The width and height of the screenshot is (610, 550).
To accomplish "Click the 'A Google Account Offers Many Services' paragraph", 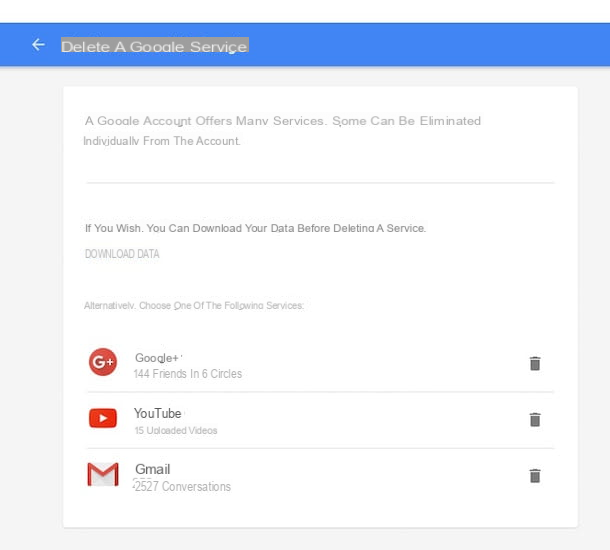I will 282,131.
